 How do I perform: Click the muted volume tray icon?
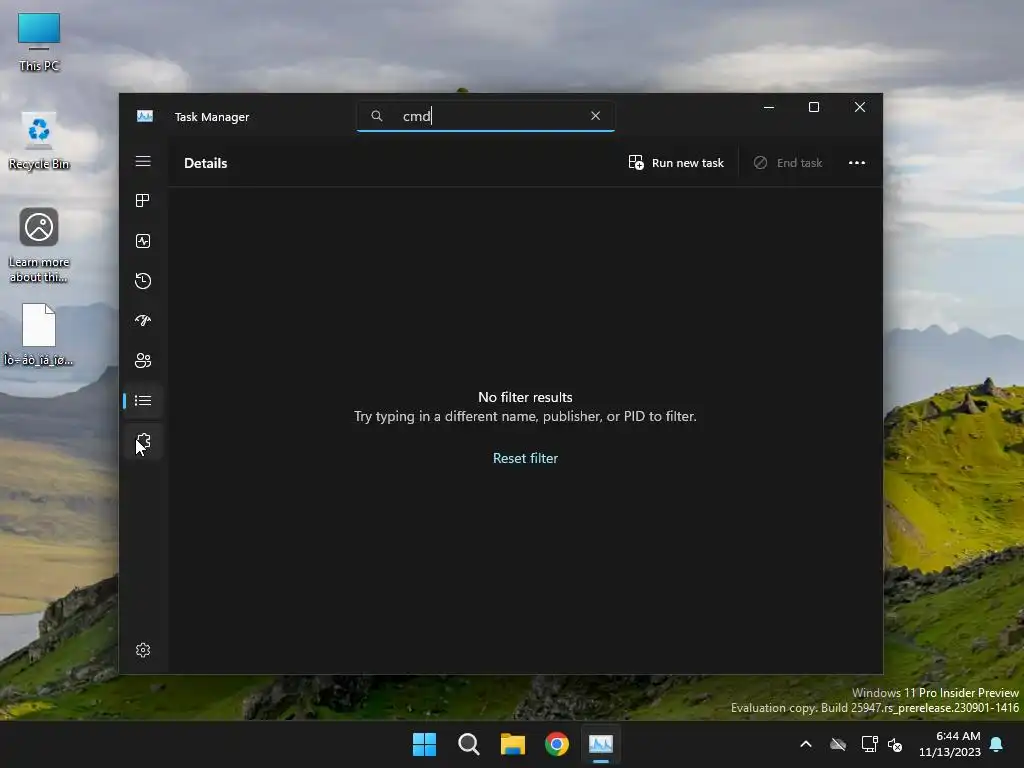click(895, 744)
